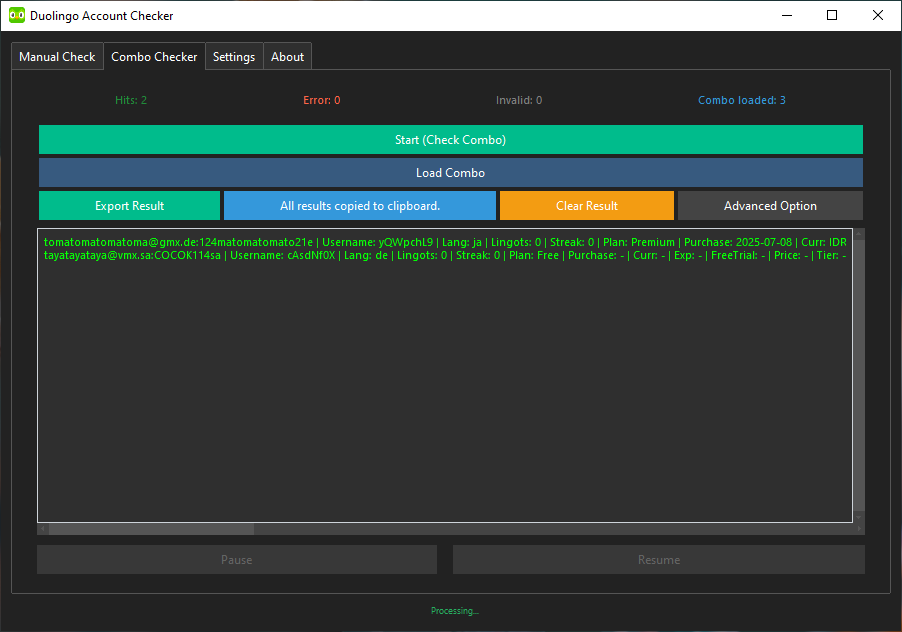Click the orange Clear Result button
Screen dimensions: 902x632
click(587, 206)
